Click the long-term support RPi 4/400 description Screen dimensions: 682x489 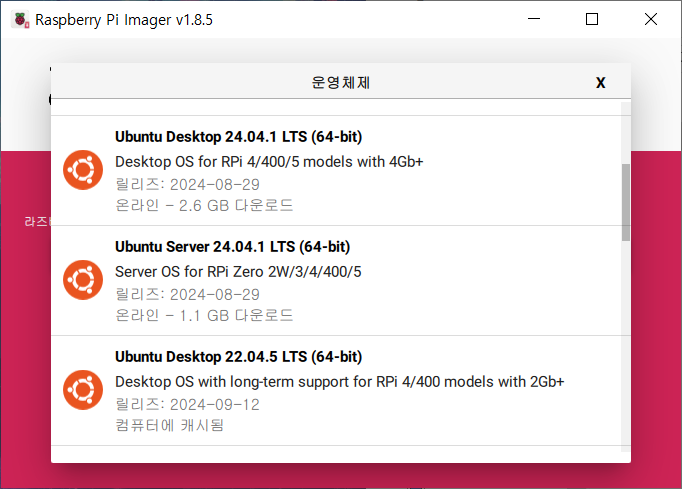click(x=339, y=382)
